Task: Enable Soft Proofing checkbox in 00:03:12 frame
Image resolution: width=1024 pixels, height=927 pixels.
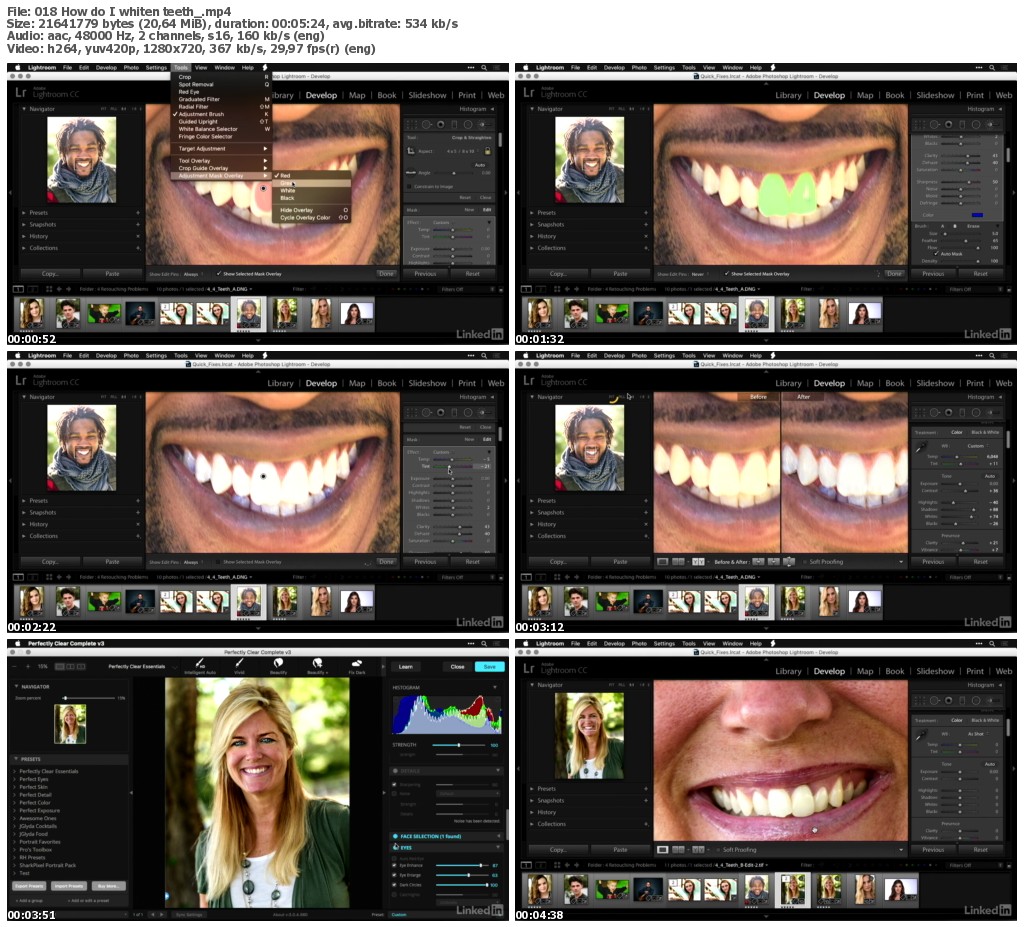Action: [803, 562]
